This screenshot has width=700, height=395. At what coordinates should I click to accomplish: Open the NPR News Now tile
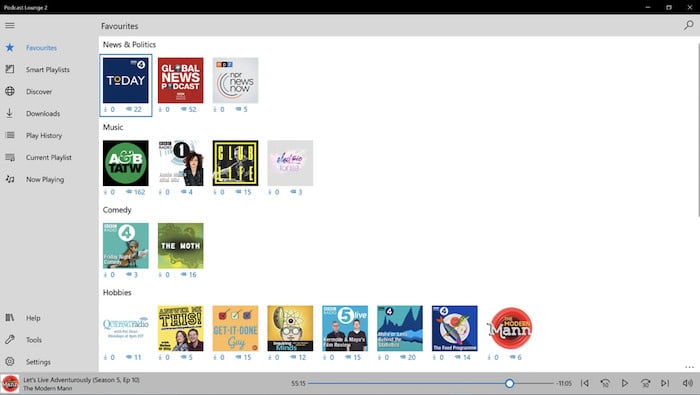click(235, 80)
